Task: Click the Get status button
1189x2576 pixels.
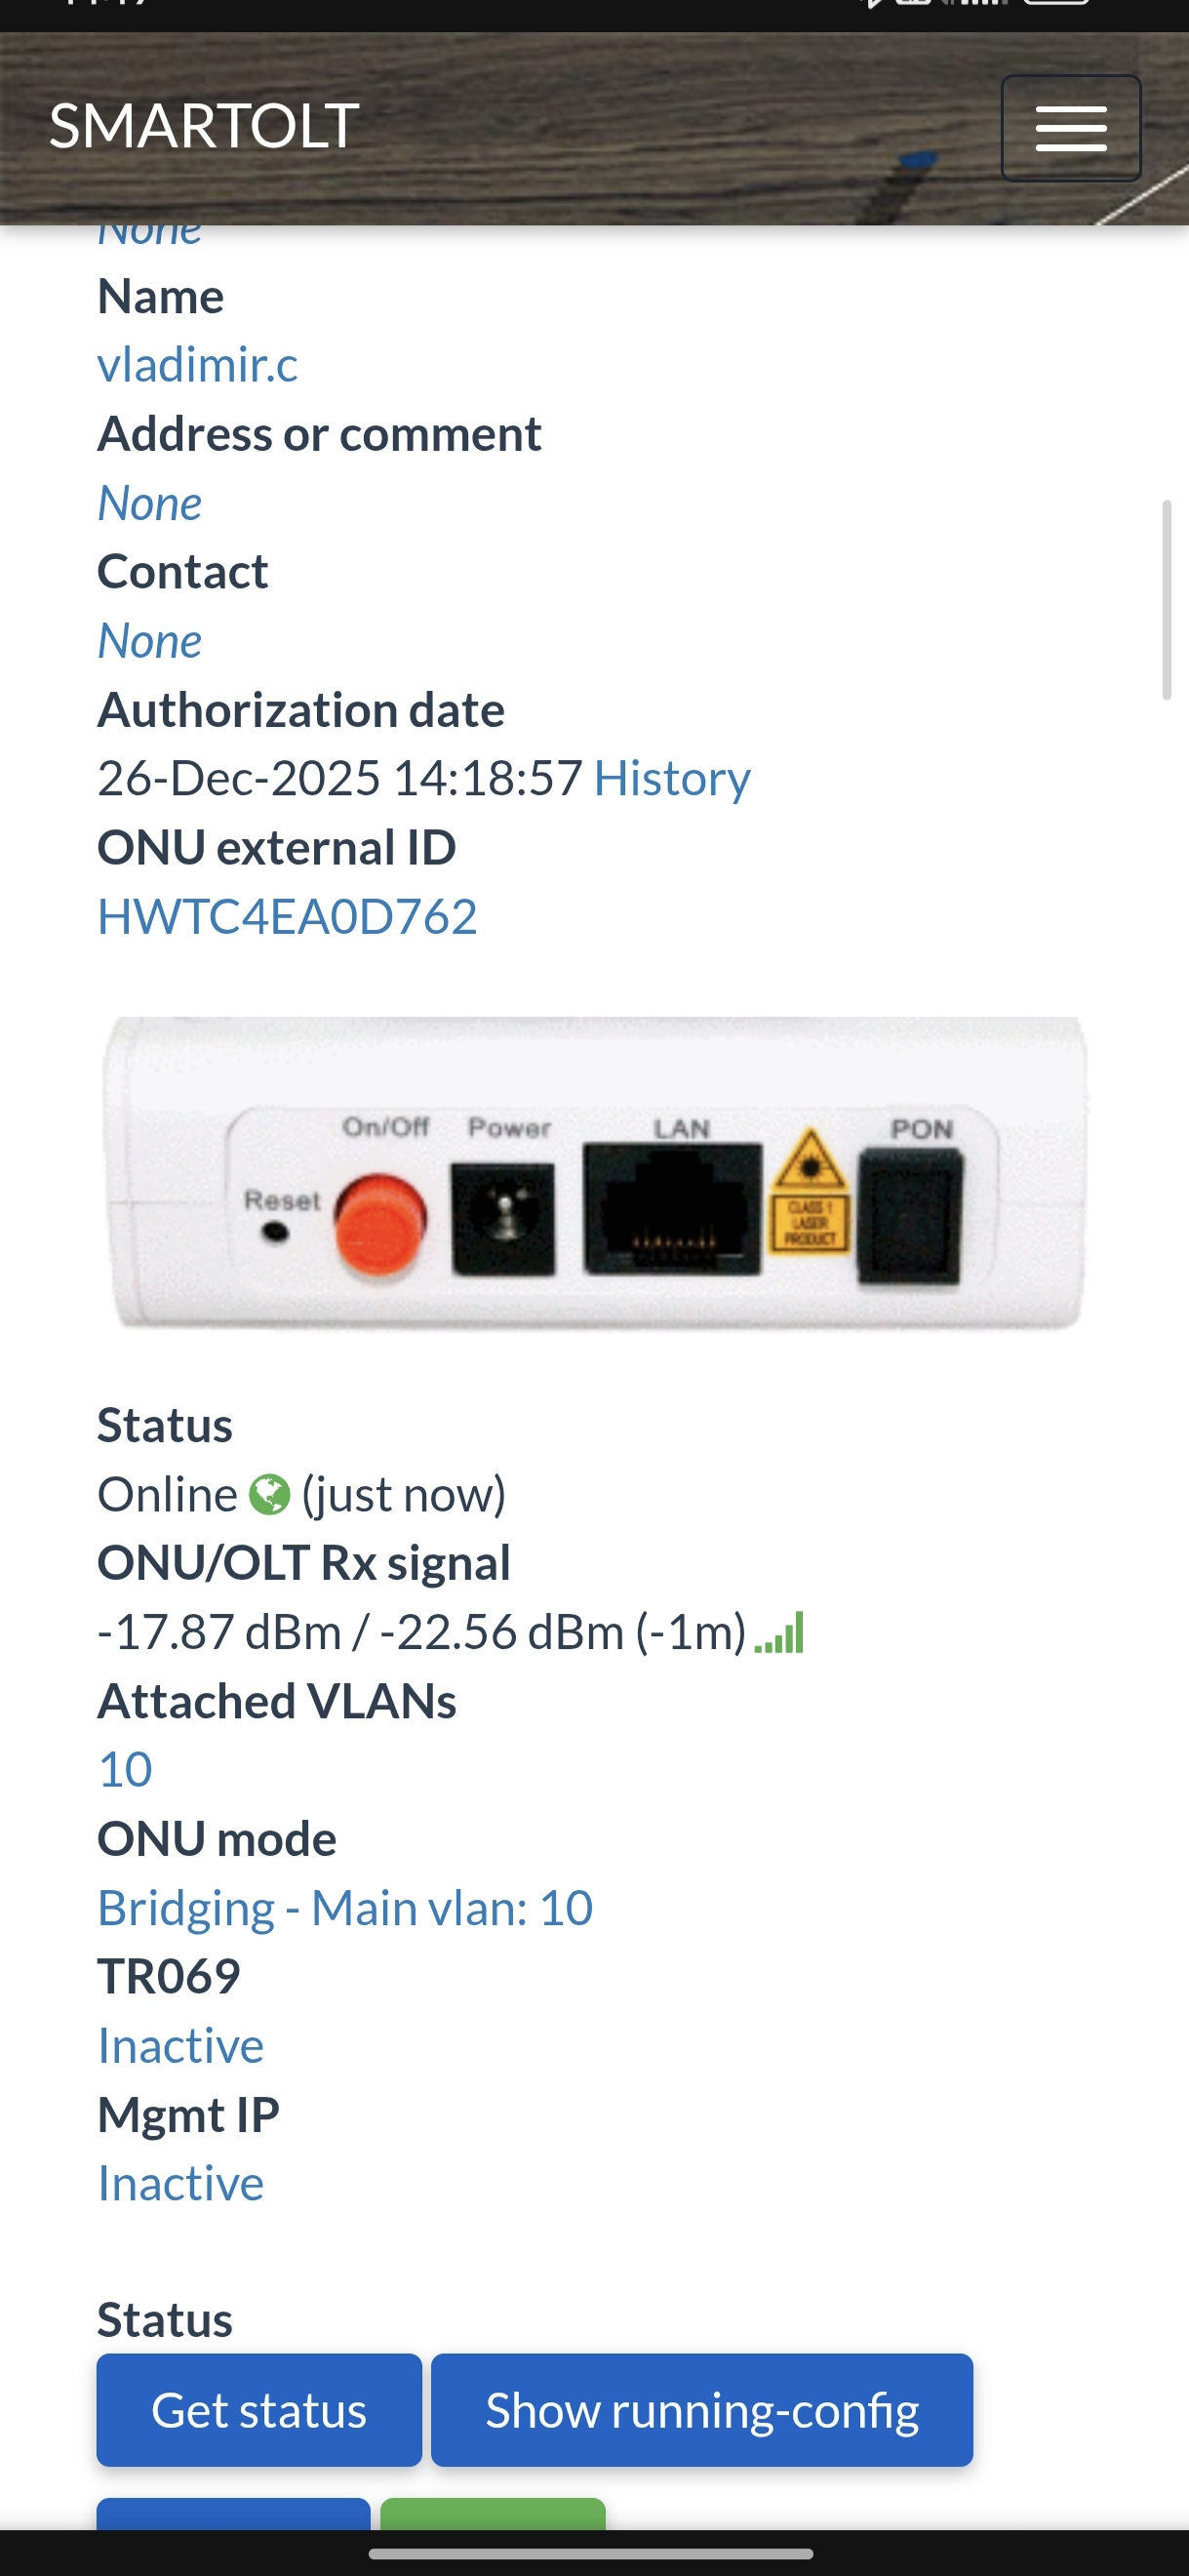Action: 259,2410
